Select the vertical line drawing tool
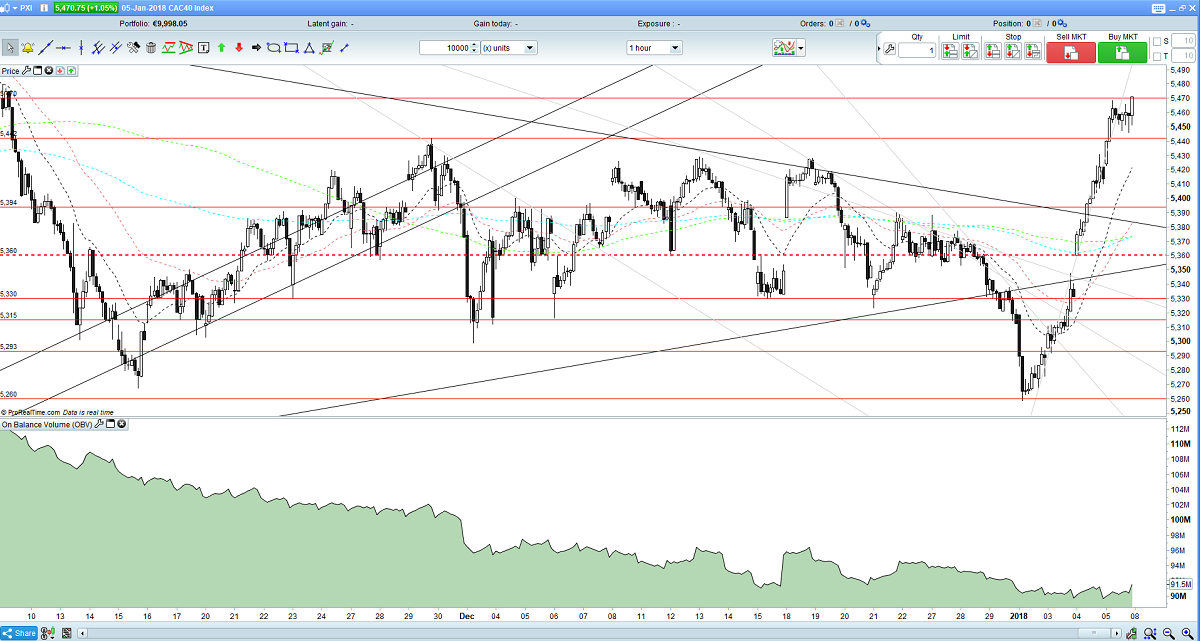Image resolution: width=1200 pixels, height=641 pixels. pyautogui.click(x=81, y=47)
